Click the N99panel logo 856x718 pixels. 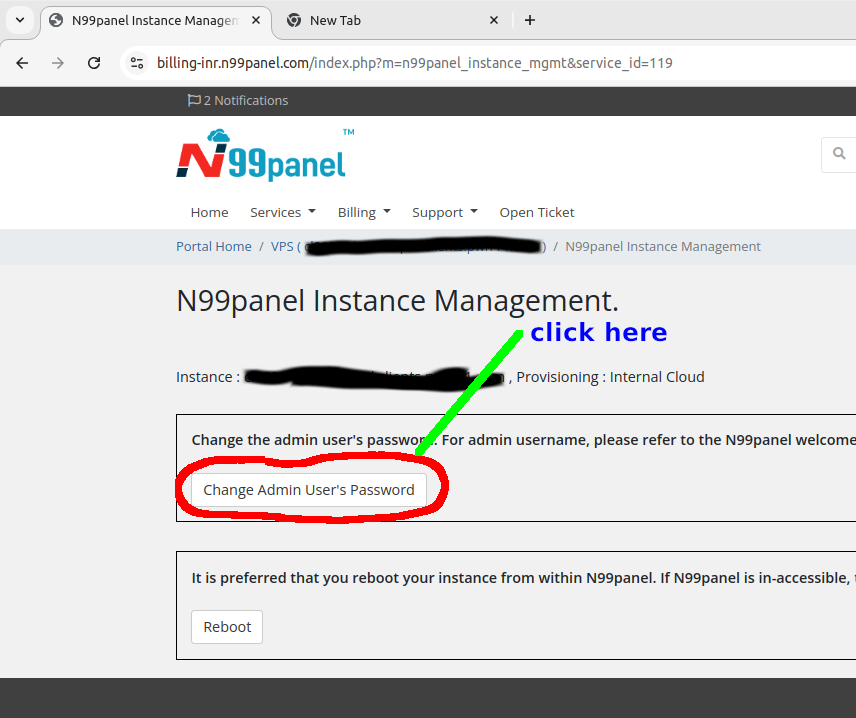coord(262,156)
